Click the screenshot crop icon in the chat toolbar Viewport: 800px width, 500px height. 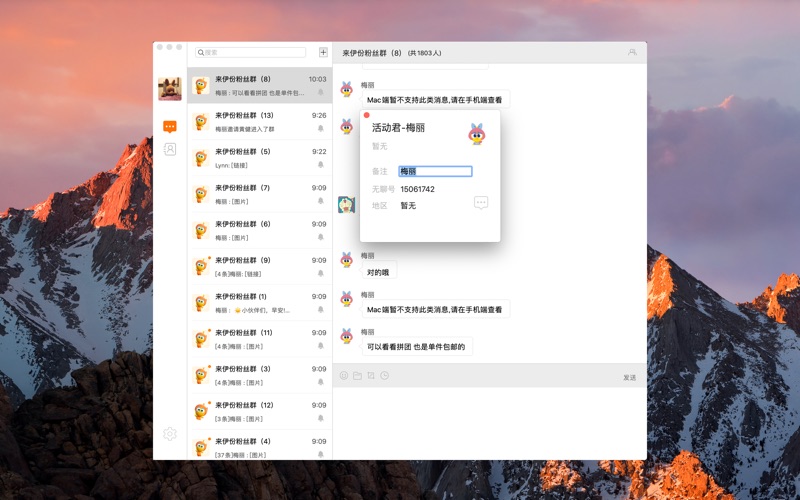point(371,376)
